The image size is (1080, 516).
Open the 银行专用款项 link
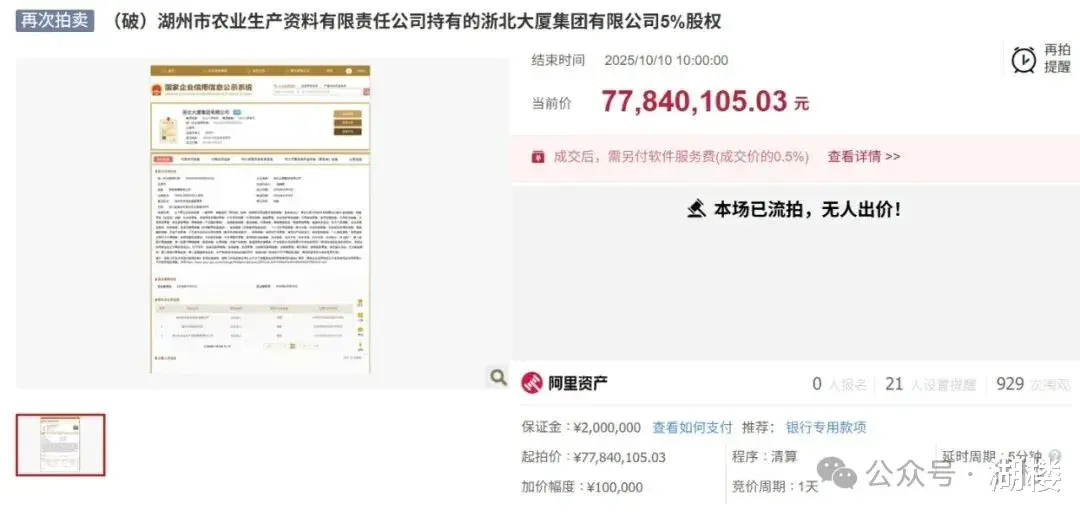[x=826, y=428]
